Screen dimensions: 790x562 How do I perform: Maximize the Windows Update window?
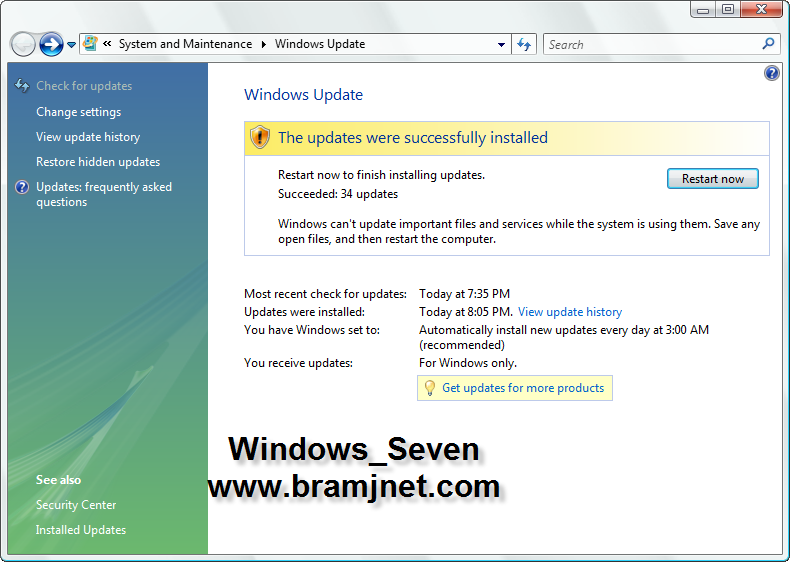[728, 10]
